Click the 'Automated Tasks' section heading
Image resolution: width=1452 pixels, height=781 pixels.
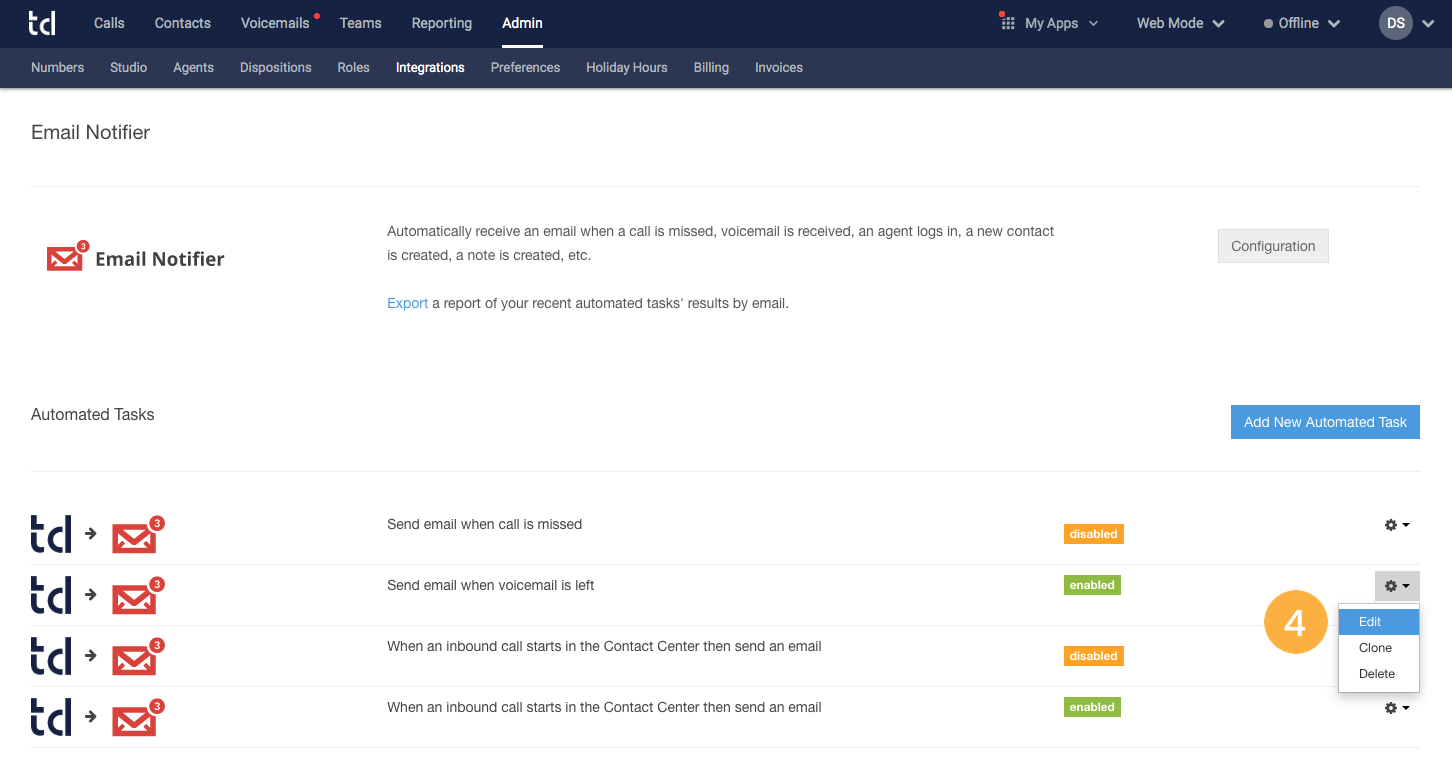click(93, 414)
